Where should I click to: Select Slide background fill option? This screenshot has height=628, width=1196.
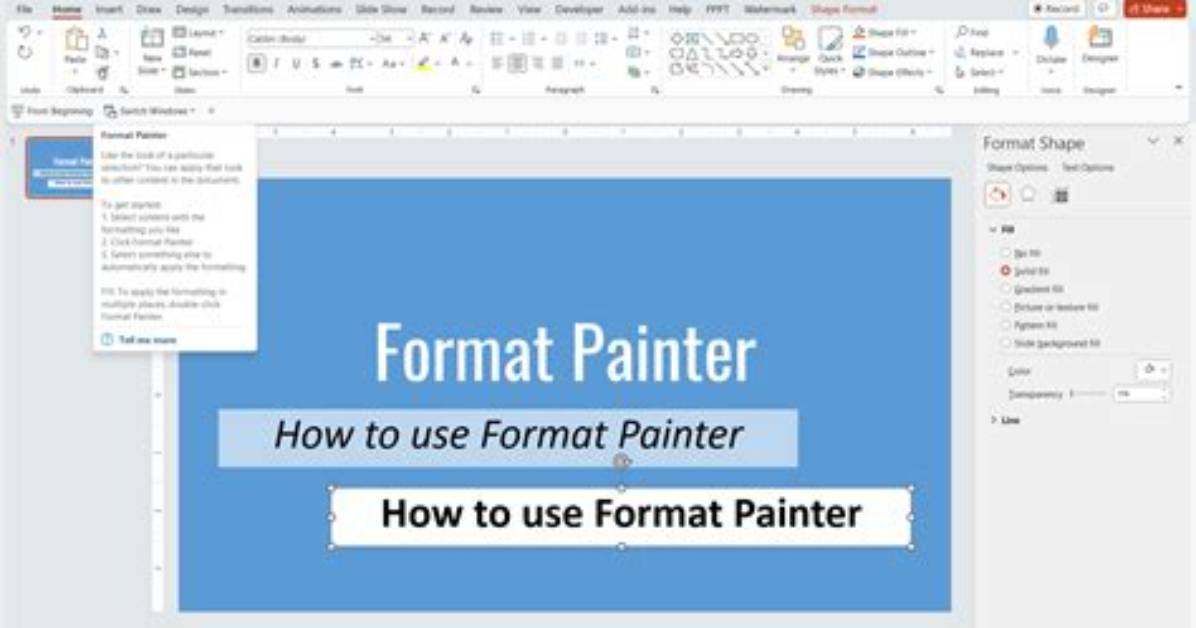point(1050,343)
